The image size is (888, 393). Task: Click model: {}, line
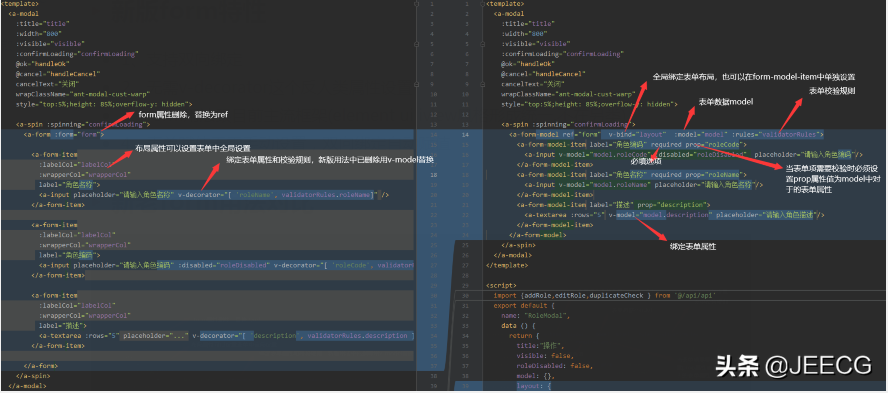[535, 376]
